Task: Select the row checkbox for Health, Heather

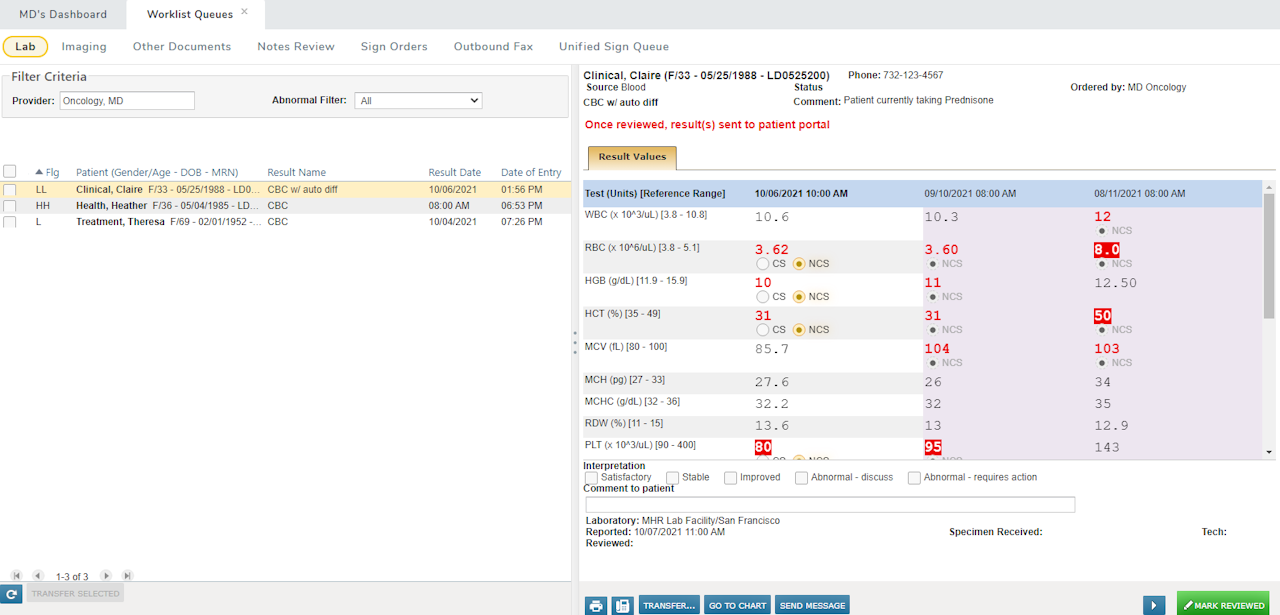Action: [x=9, y=205]
